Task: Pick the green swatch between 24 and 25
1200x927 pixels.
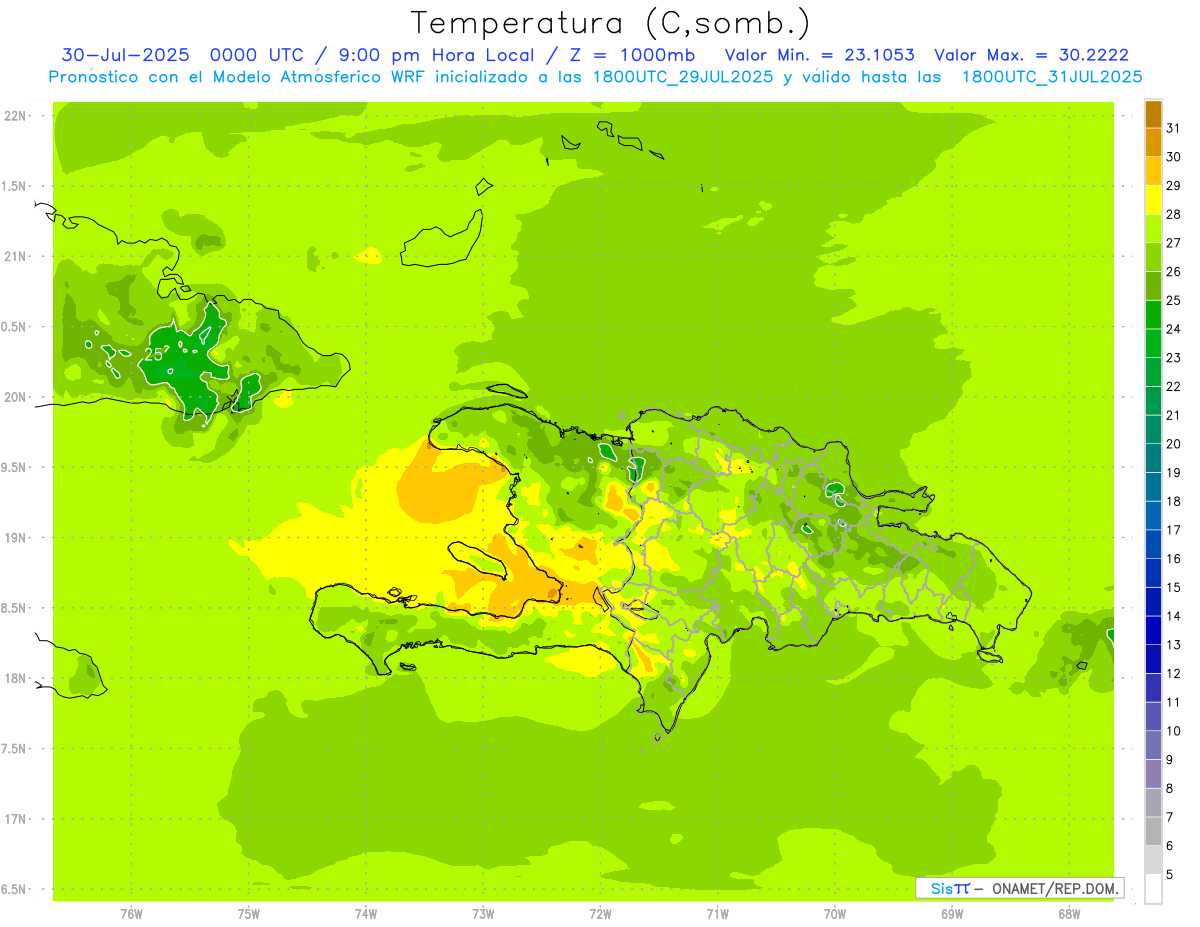Action: [1153, 315]
